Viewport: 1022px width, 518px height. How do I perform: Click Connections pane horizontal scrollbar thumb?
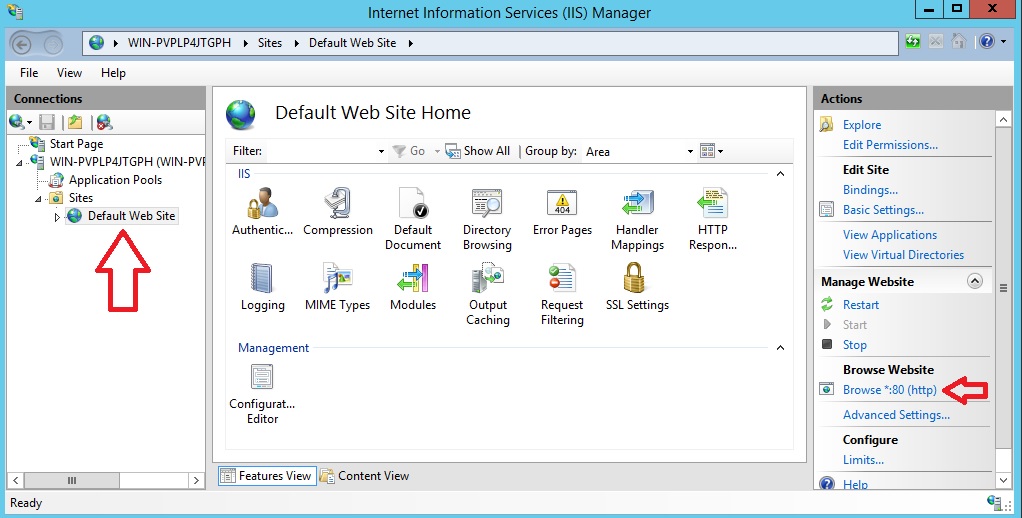tap(72, 480)
